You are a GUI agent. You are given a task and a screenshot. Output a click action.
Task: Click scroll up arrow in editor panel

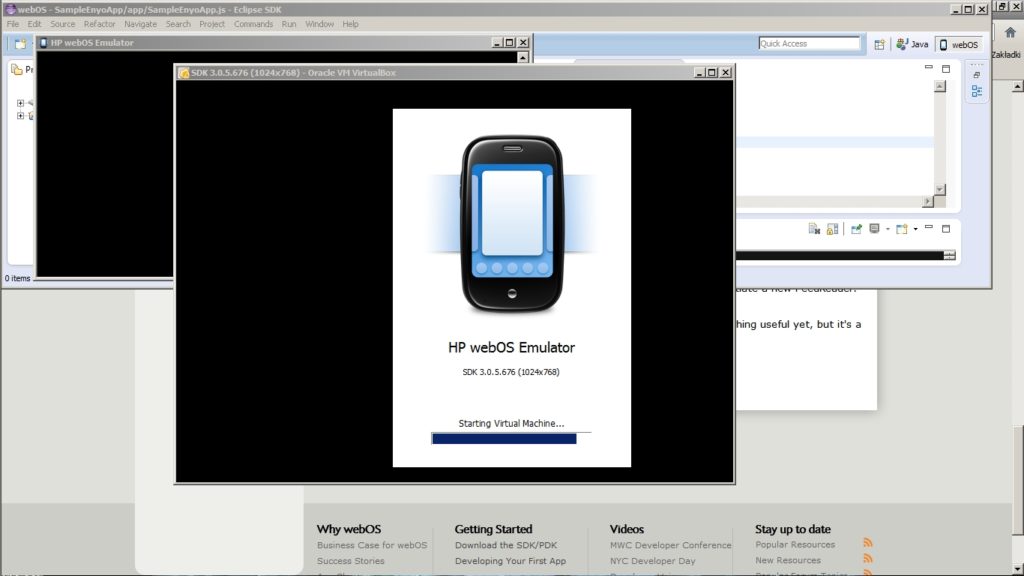(x=940, y=86)
